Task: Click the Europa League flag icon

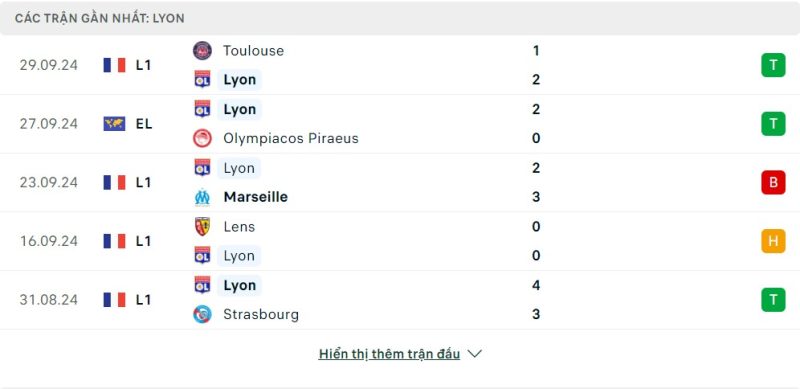Action: pyautogui.click(x=114, y=124)
